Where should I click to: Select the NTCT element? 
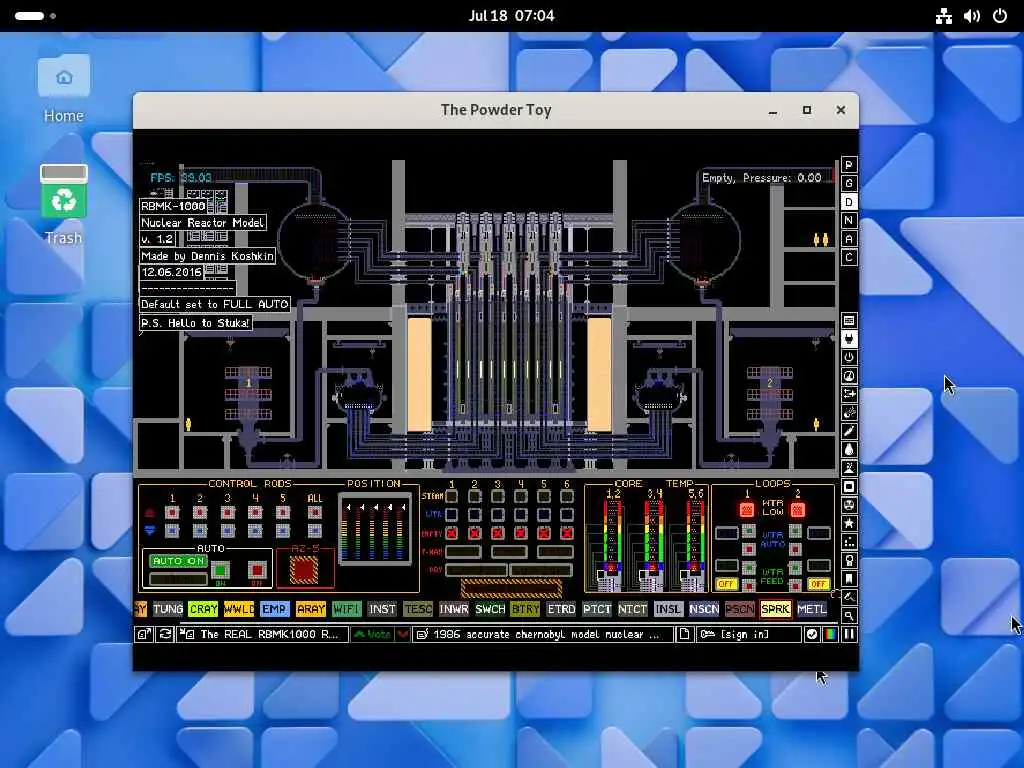(x=632, y=609)
